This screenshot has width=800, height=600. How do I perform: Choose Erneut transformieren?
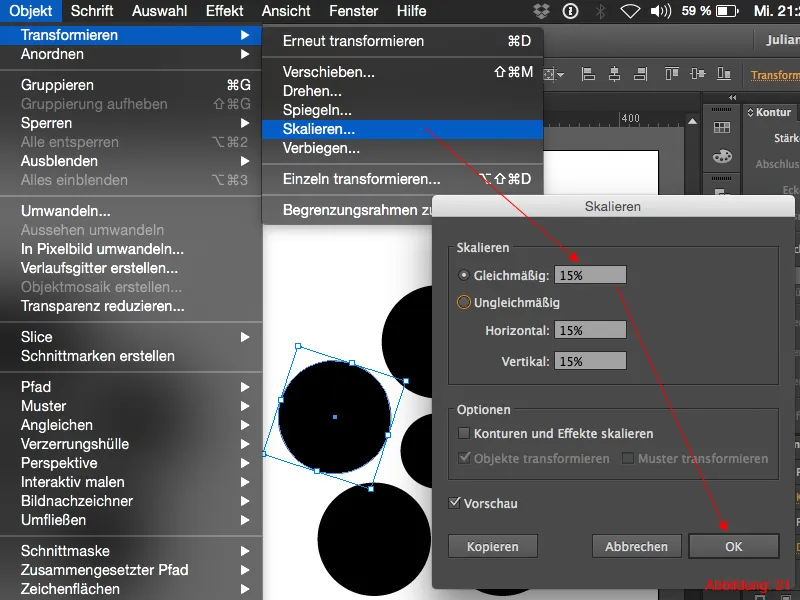tap(402, 41)
